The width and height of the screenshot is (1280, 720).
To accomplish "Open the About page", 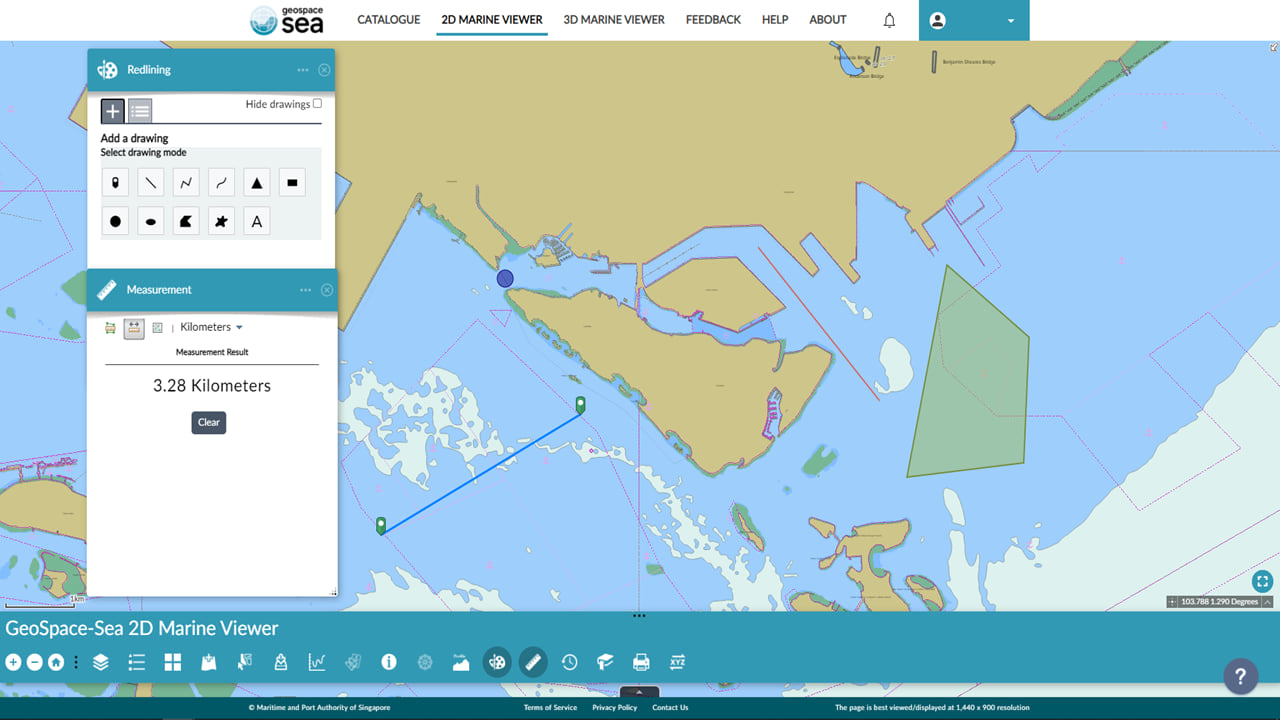I will click(x=828, y=20).
